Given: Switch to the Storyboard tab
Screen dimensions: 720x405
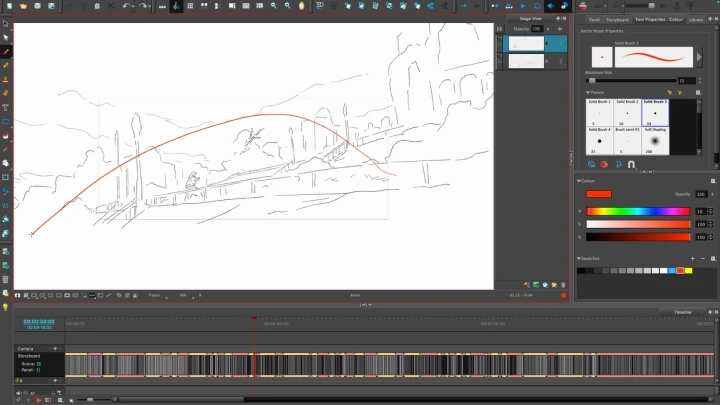Looking at the screenshot, I should [616, 19].
